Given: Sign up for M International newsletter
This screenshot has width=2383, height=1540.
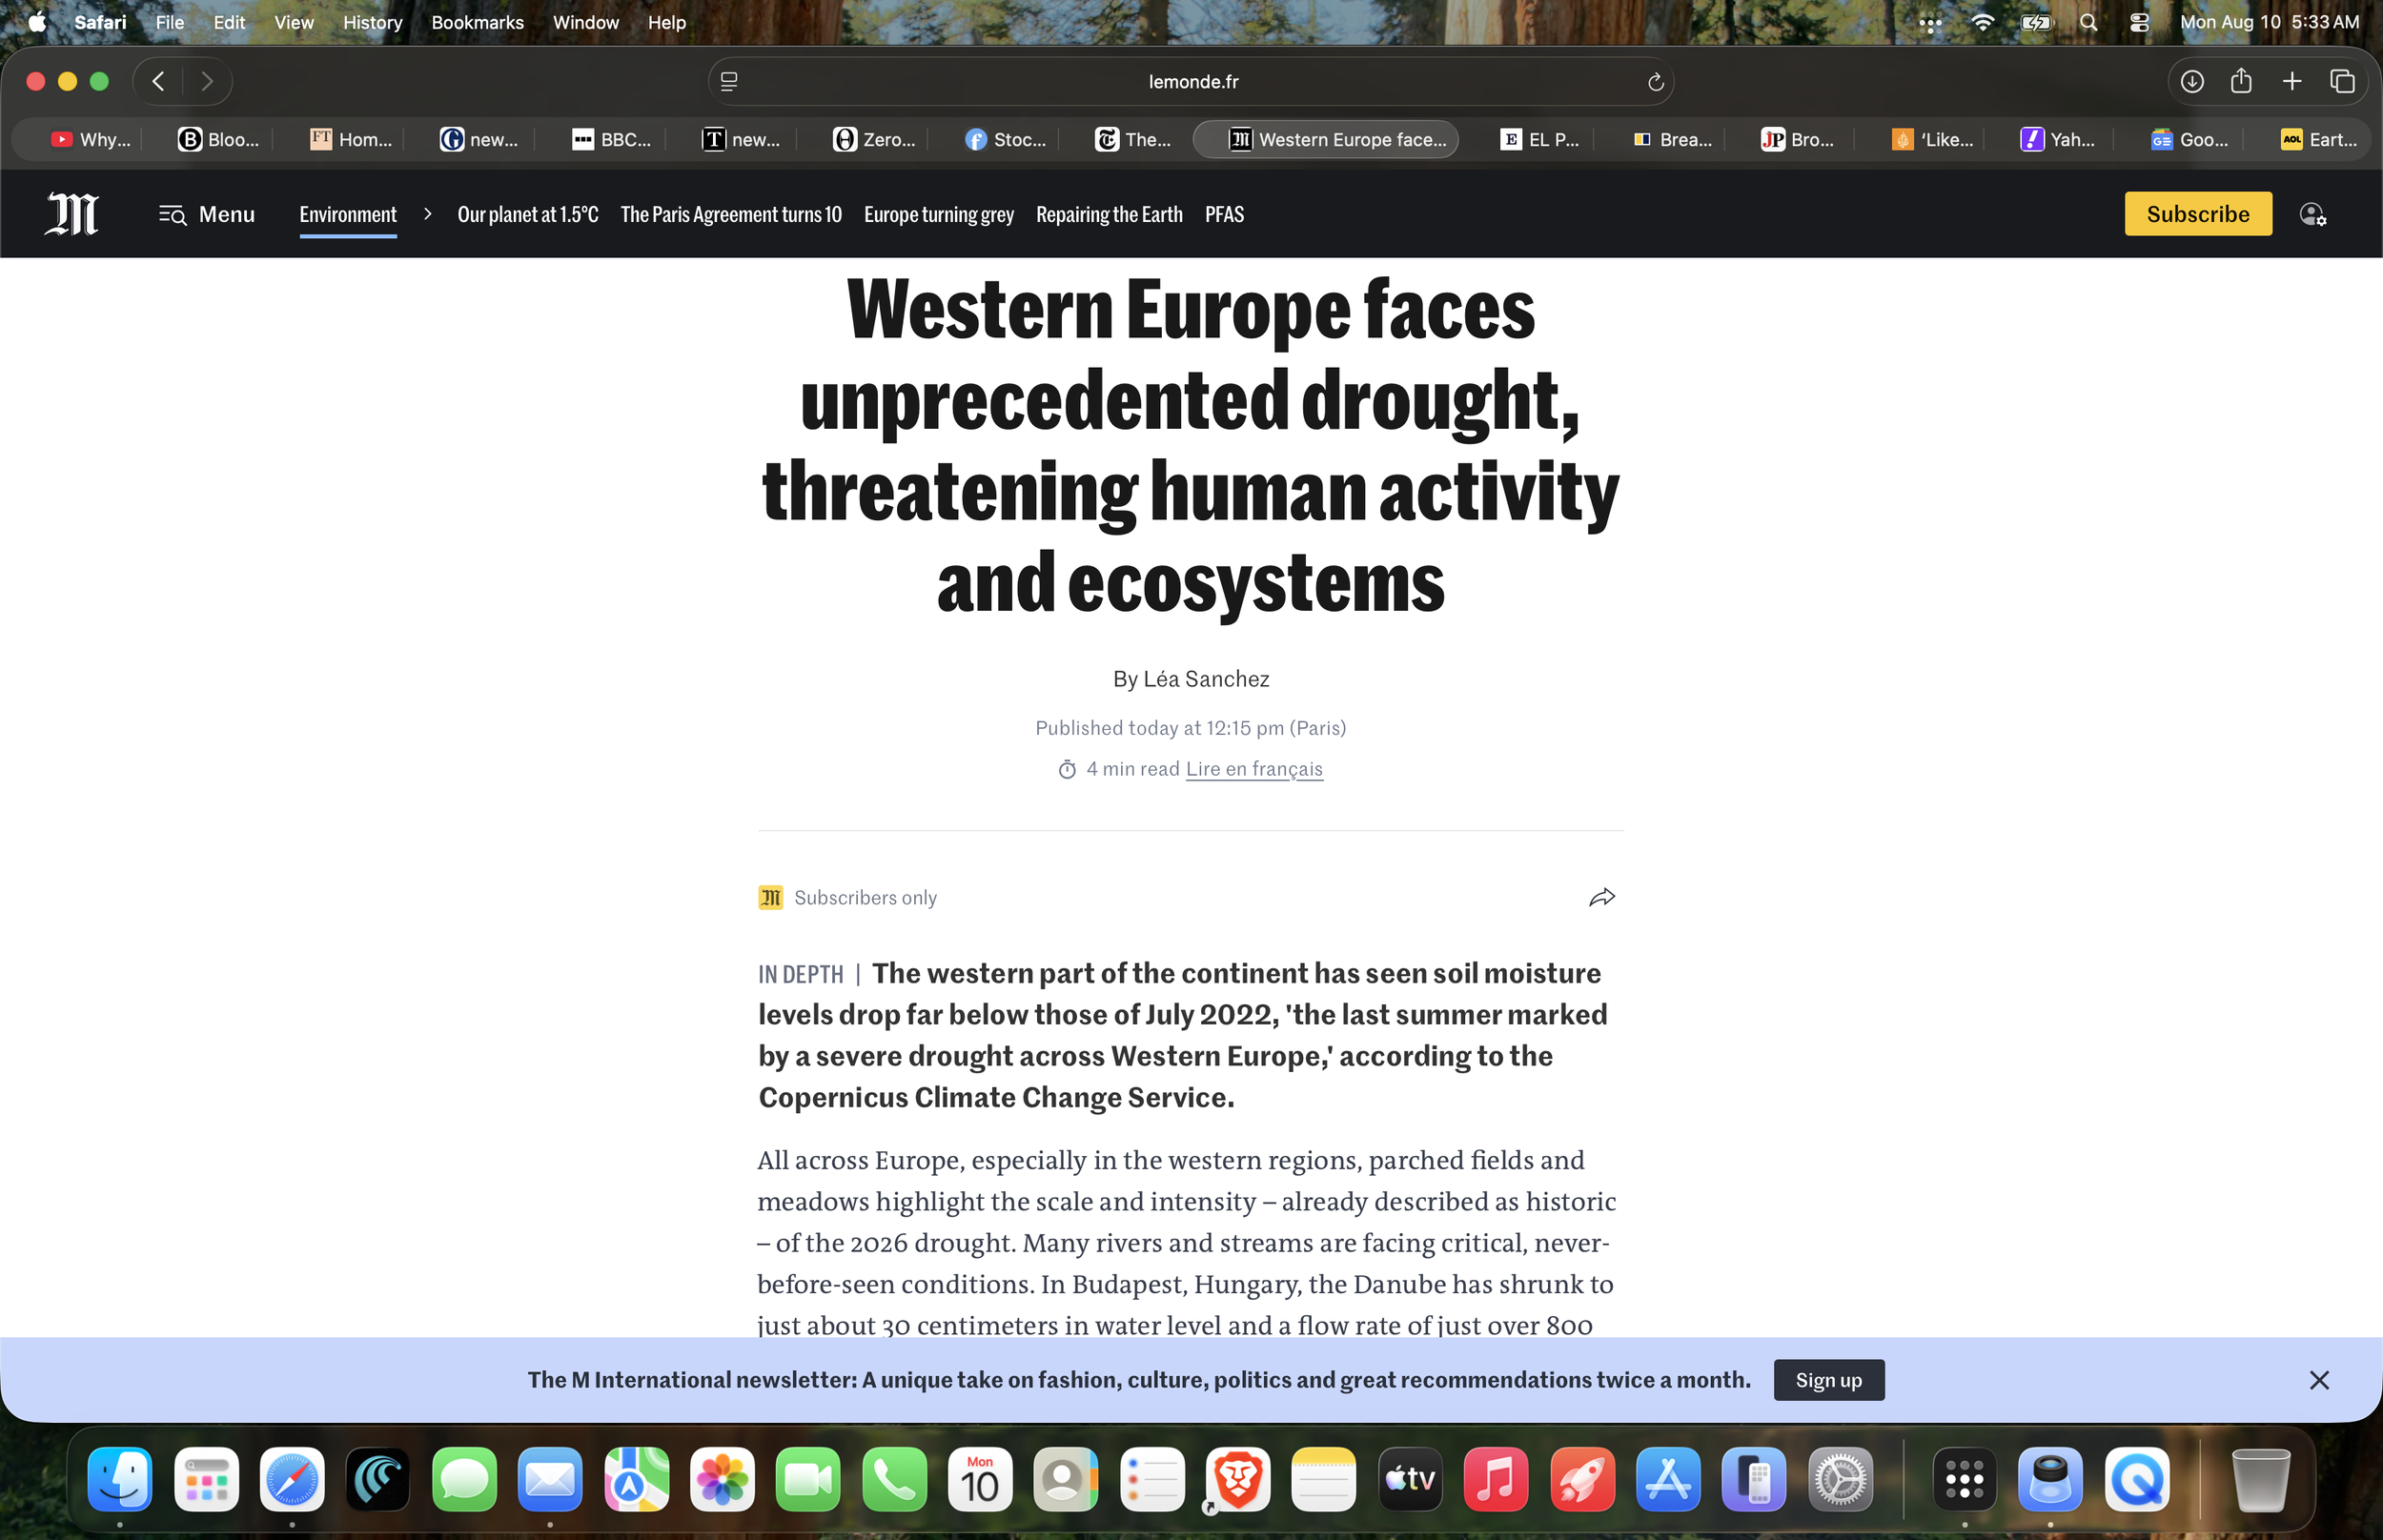Looking at the screenshot, I should 1829,1380.
